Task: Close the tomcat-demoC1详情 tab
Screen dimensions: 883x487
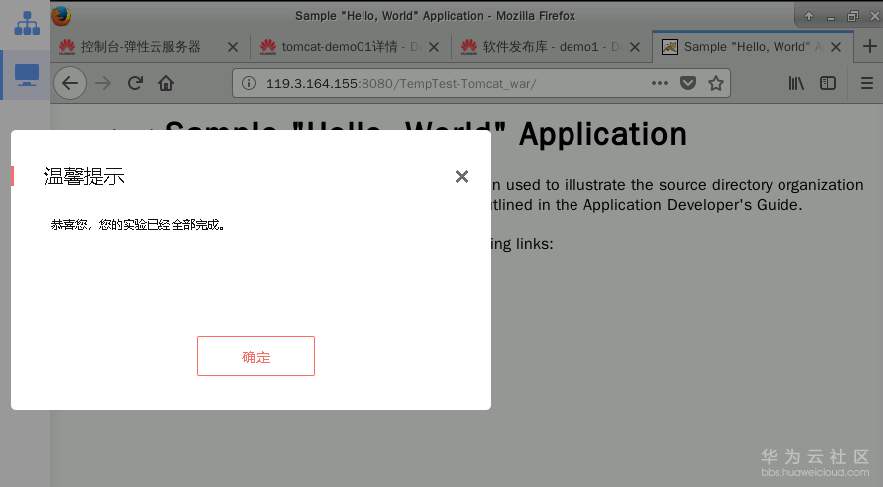Action: pyautogui.click(x=434, y=47)
